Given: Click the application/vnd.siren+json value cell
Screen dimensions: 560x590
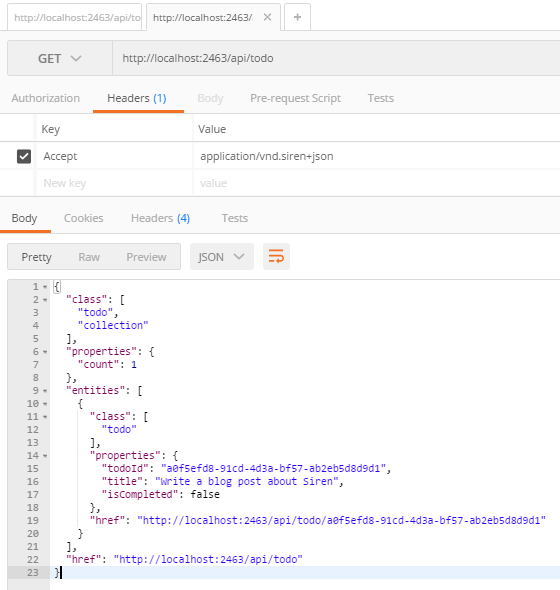Looking at the screenshot, I should click(x=376, y=156).
